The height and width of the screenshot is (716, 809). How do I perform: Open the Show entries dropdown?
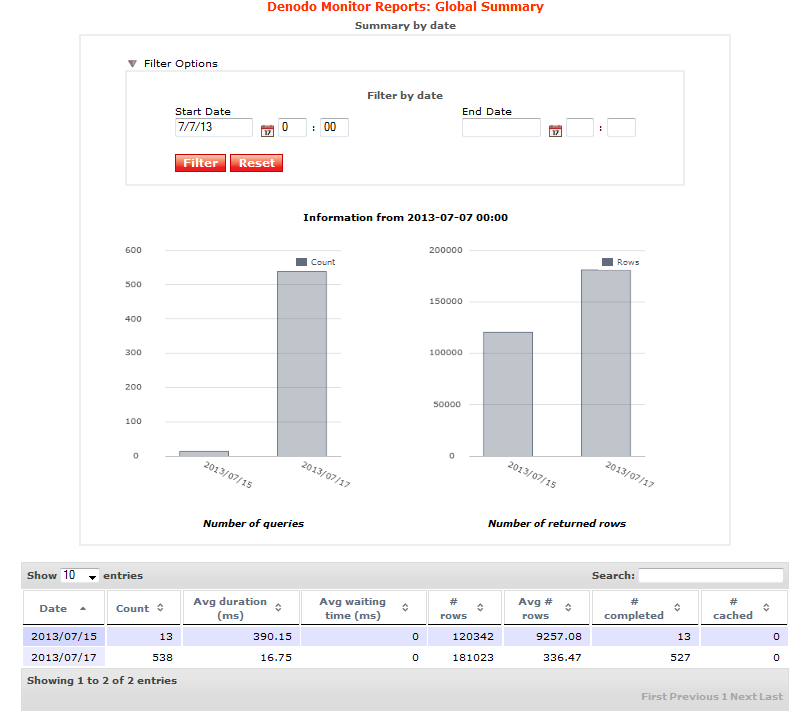[79, 576]
